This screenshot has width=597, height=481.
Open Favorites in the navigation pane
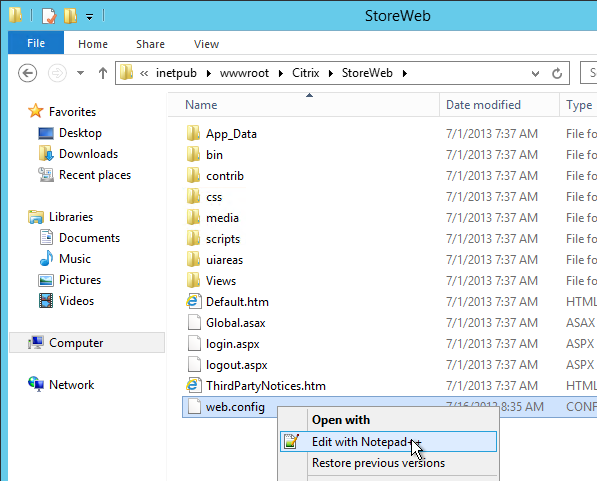(x=72, y=112)
